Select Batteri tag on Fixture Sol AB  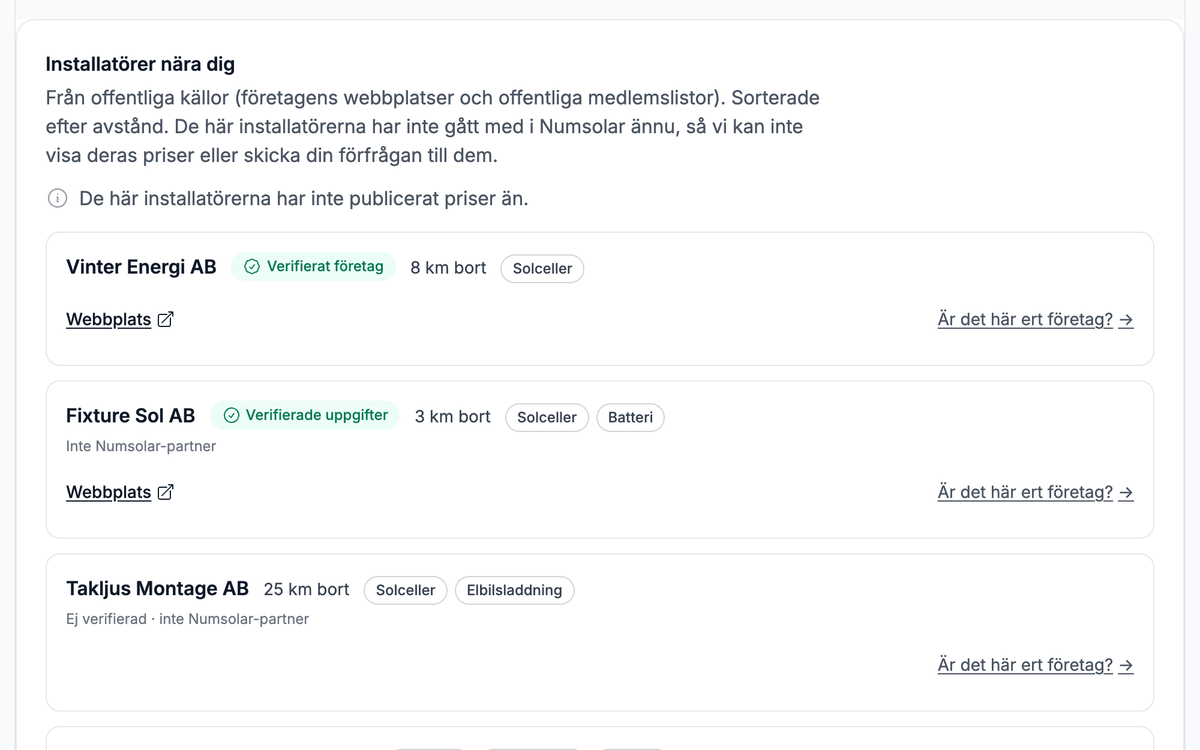630,417
